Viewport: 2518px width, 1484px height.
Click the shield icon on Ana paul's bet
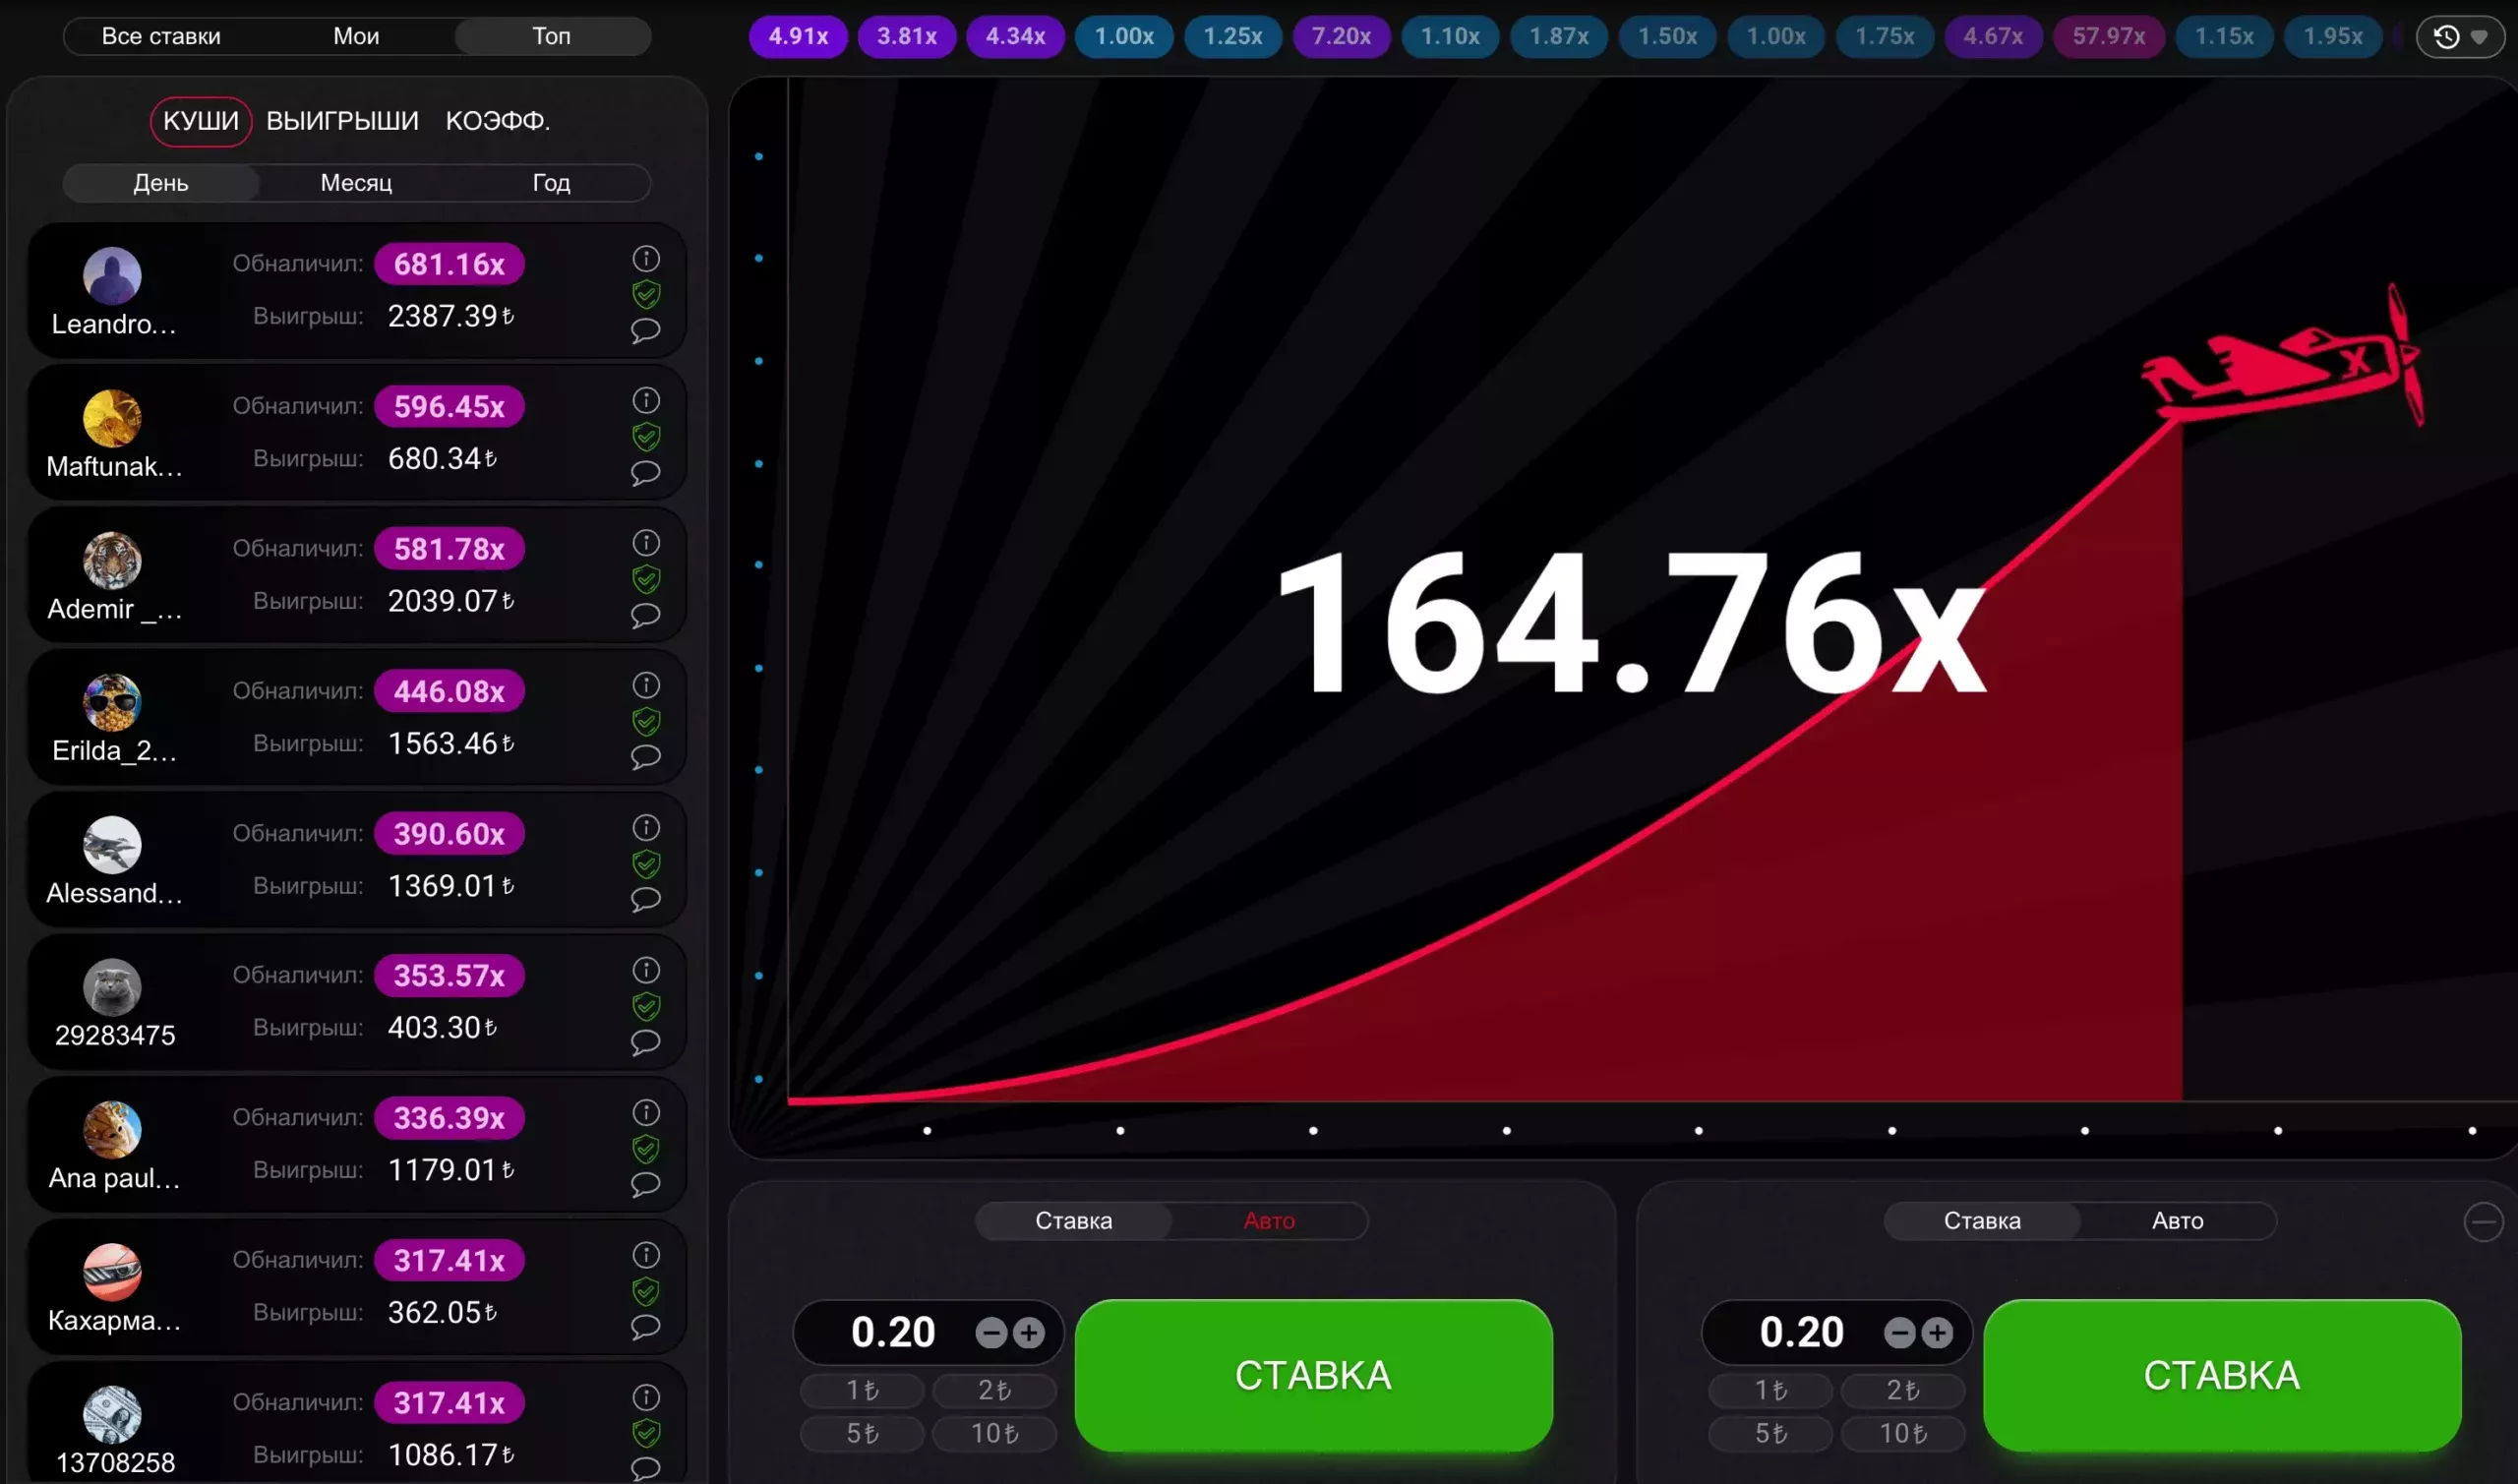[x=647, y=1149]
